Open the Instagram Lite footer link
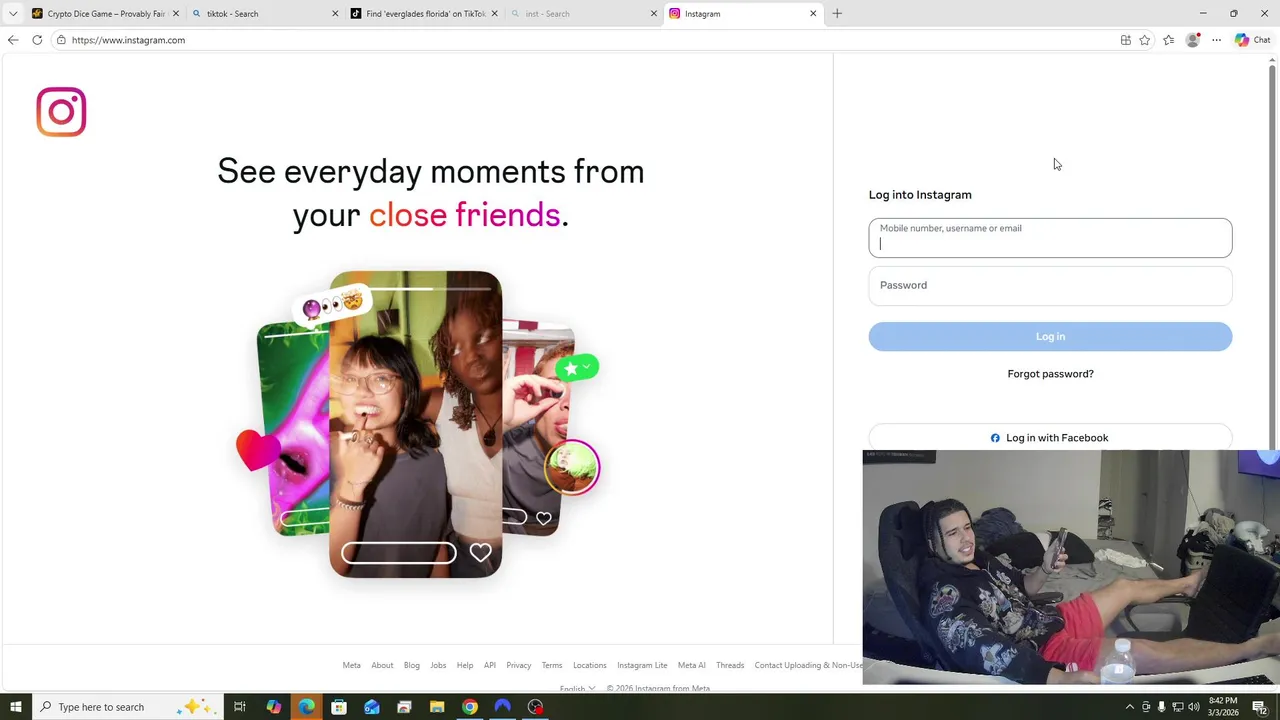 click(x=642, y=665)
